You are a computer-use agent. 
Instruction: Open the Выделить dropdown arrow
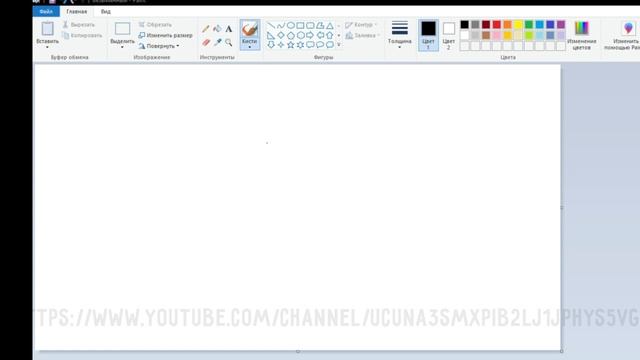[122, 47]
